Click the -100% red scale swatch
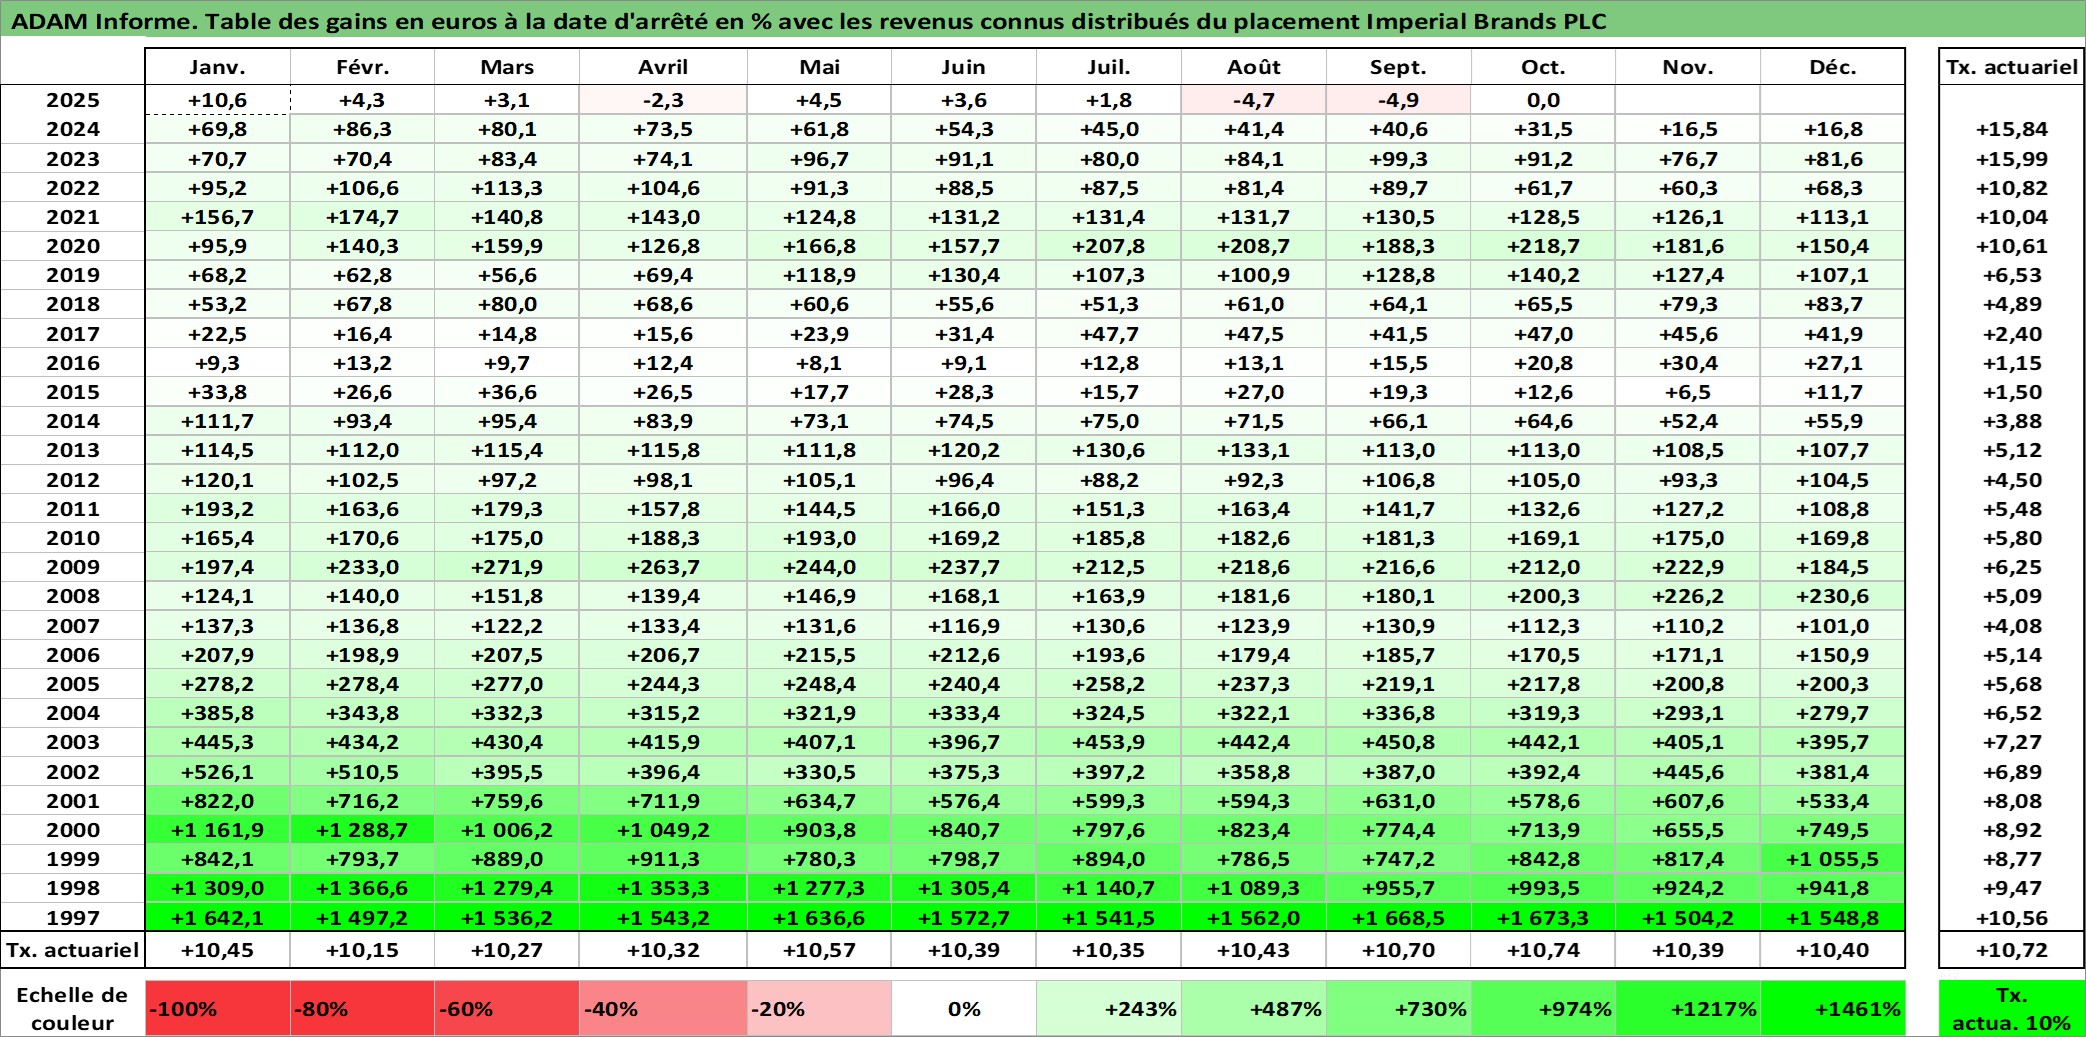 [x=217, y=1008]
